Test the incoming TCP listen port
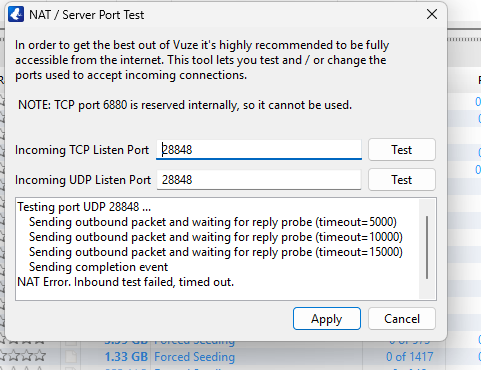 [402, 150]
